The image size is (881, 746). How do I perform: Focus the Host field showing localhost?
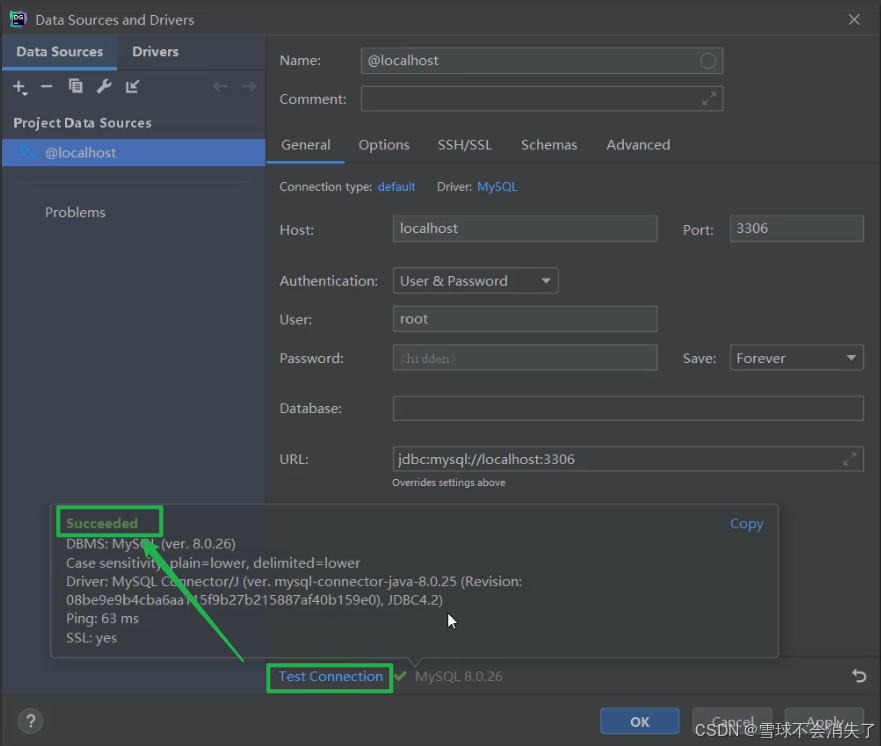click(x=525, y=229)
